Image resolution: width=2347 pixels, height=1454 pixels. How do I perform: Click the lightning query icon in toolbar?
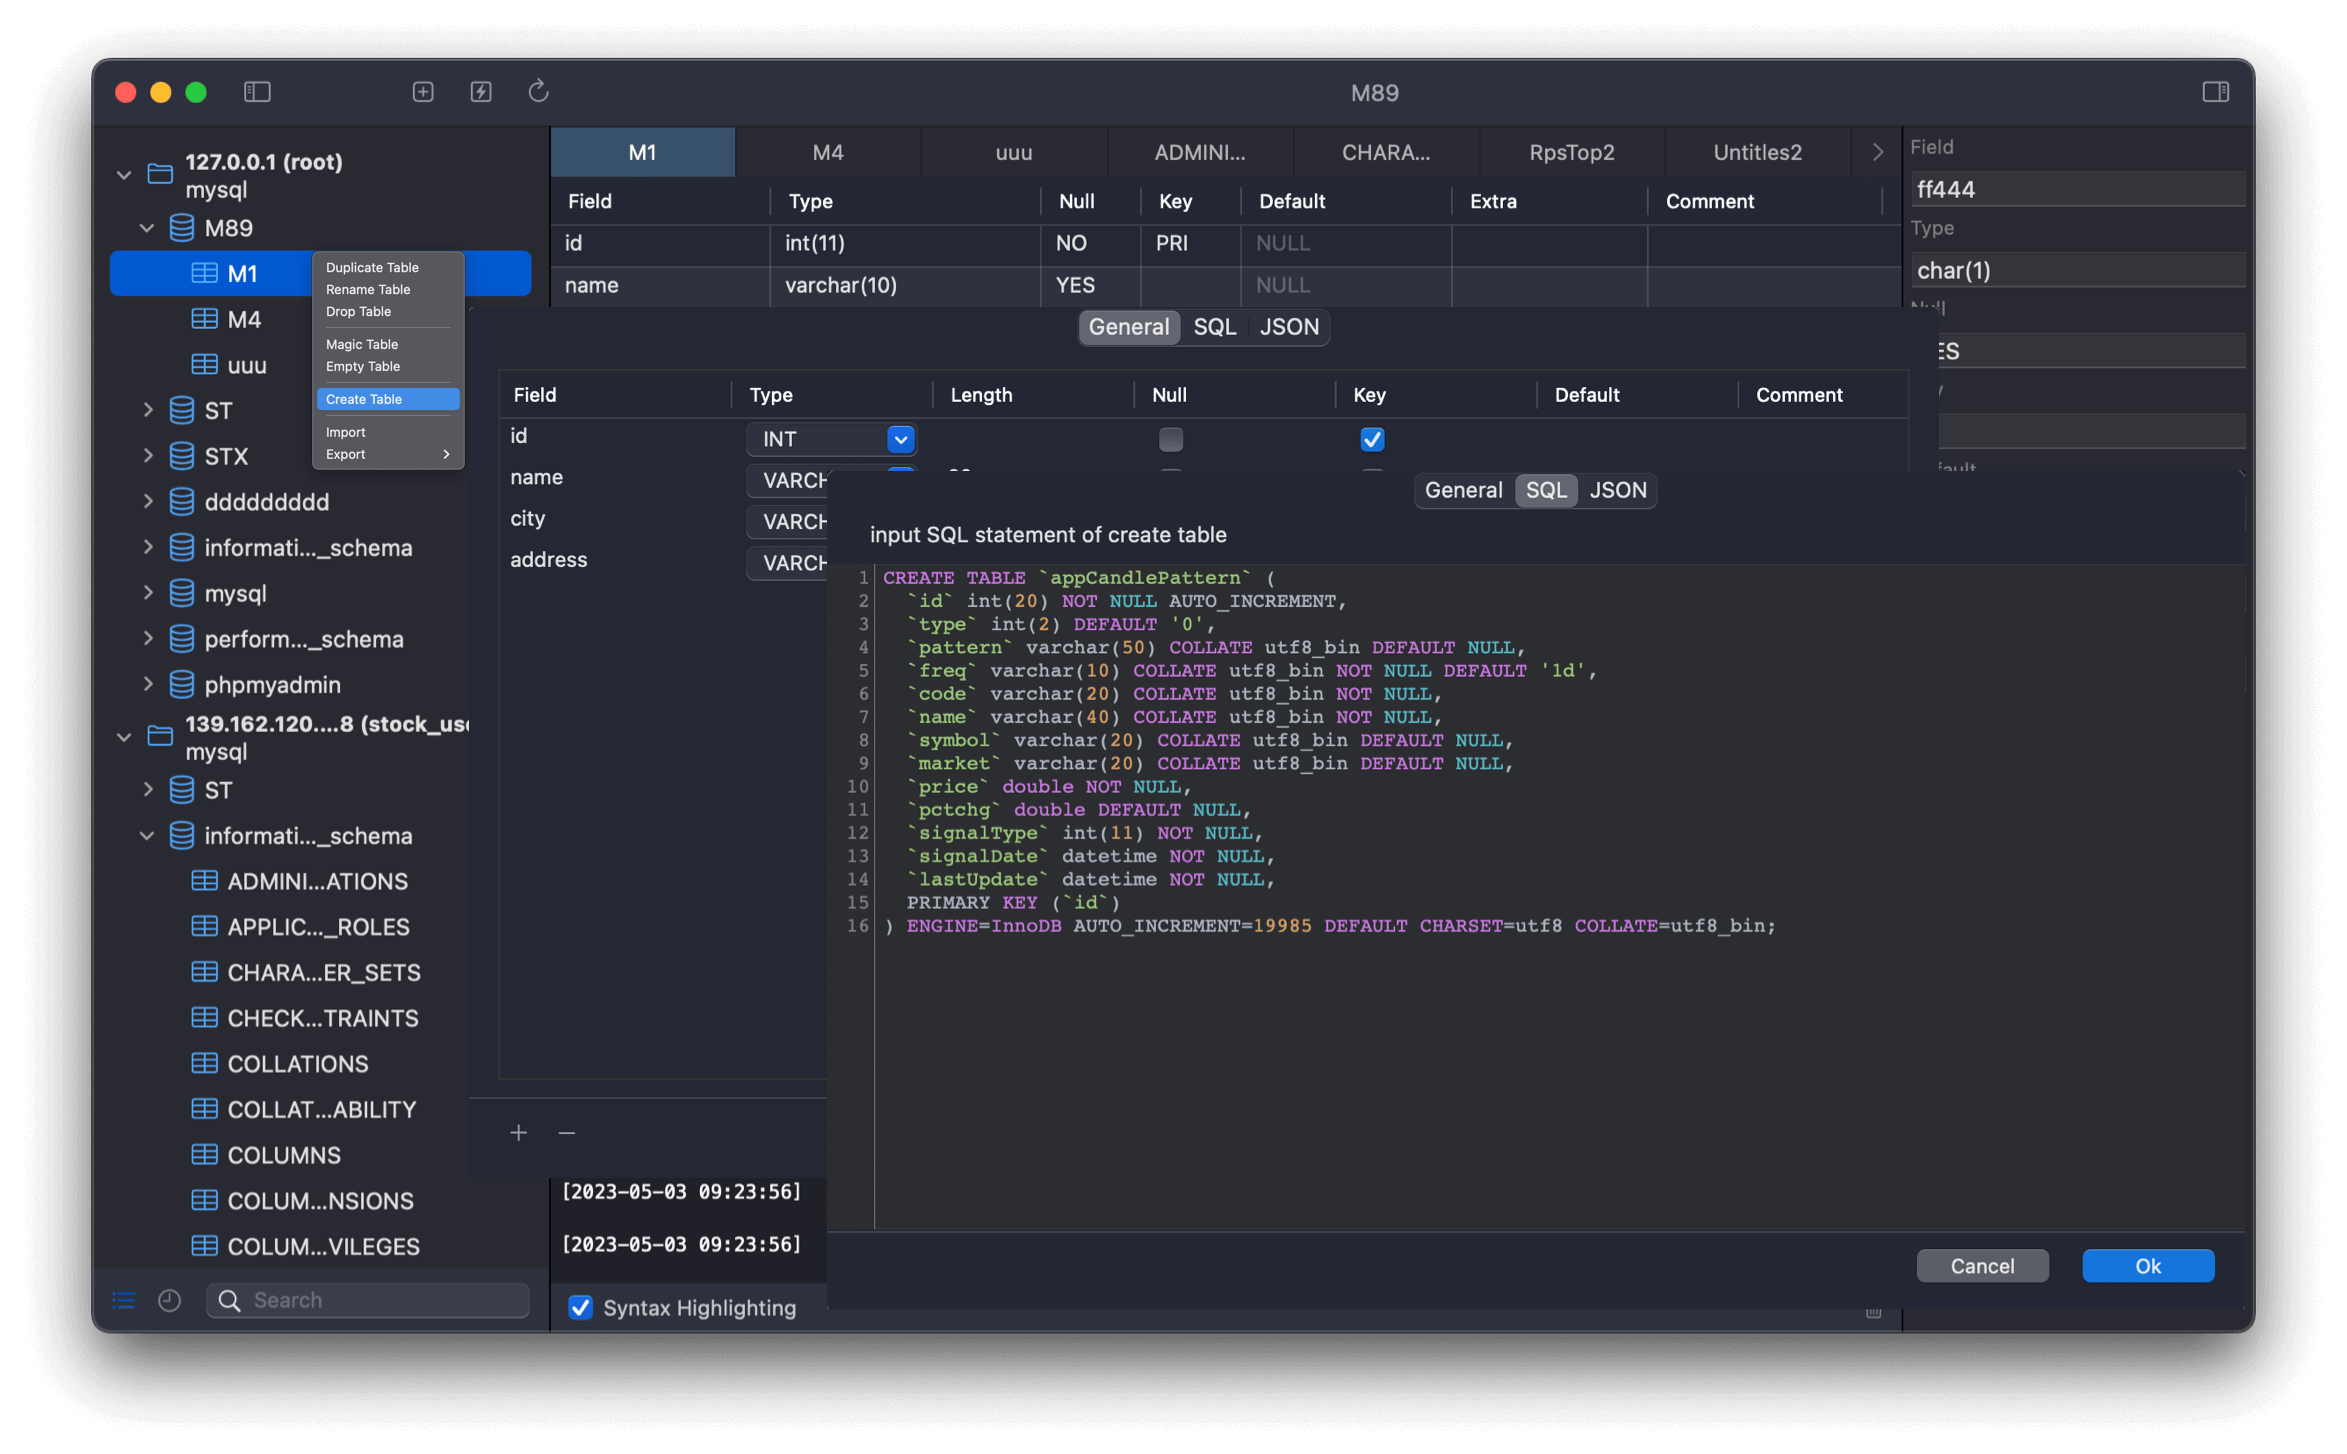pos(481,92)
